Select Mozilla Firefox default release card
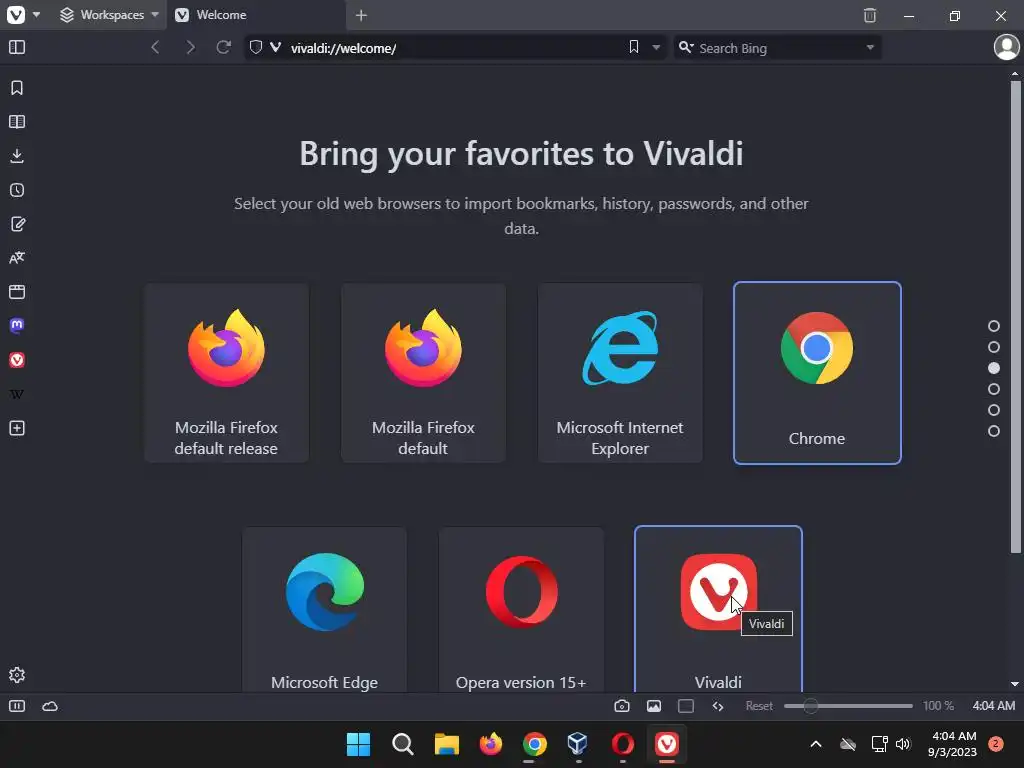 pos(227,373)
